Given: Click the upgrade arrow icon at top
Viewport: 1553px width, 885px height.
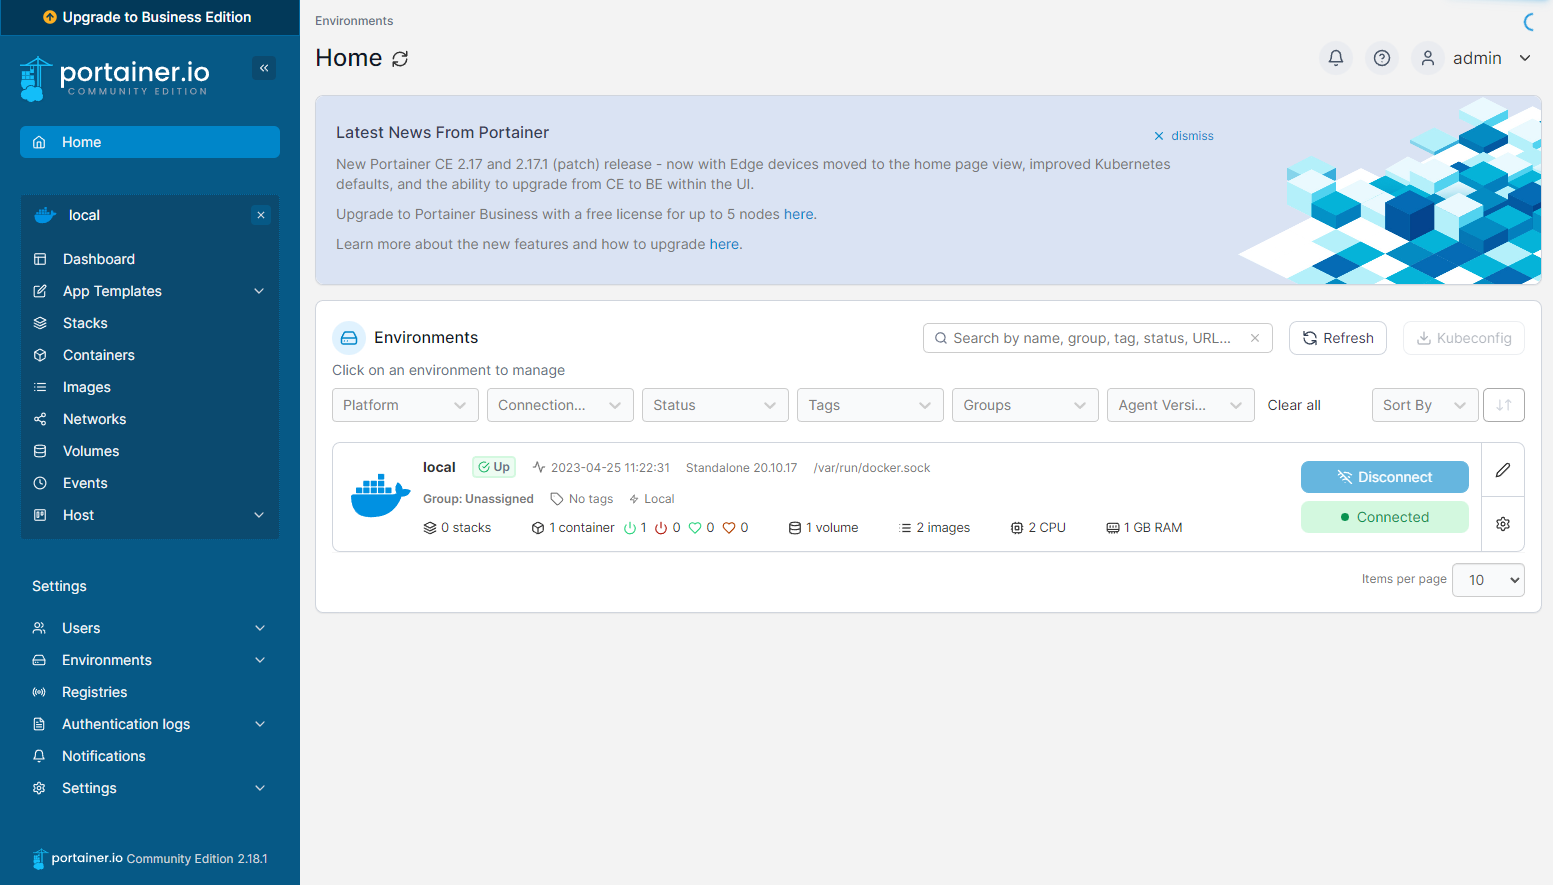Looking at the screenshot, I should 50,17.
